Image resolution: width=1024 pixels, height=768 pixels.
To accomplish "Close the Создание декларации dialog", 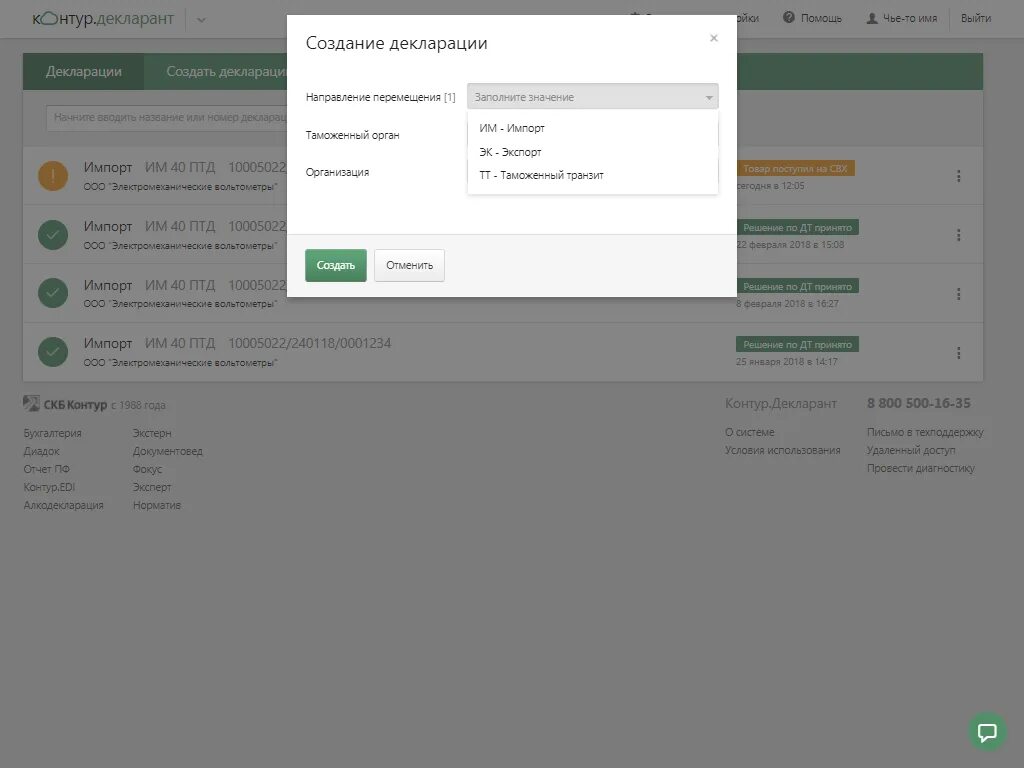I will pyautogui.click(x=714, y=38).
